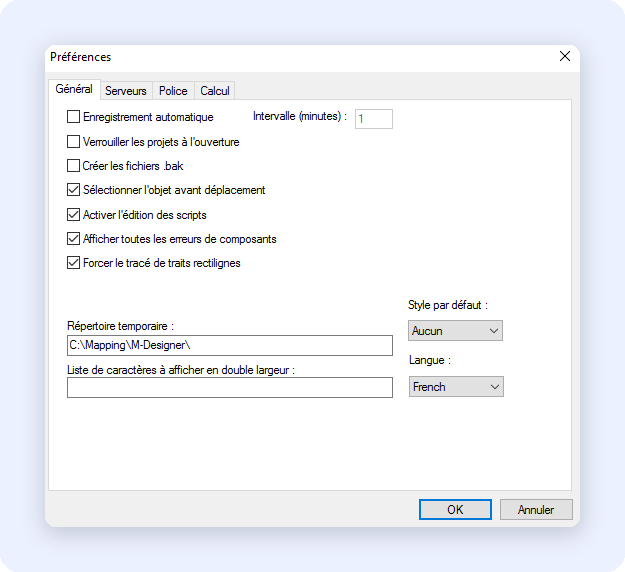The width and height of the screenshot is (625, 572).
Task: Confirm with the OK button
Action: tap(455, 509)
